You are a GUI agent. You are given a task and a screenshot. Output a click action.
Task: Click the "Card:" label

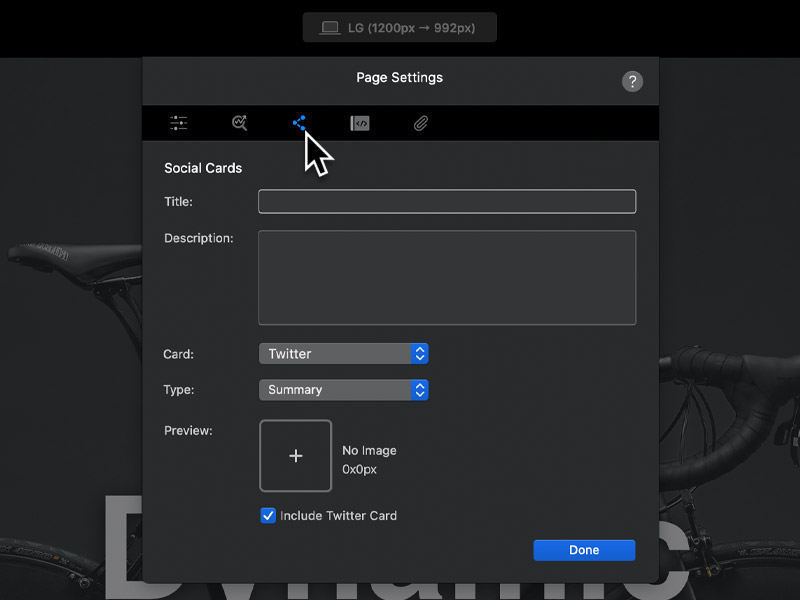tap(179, 354)
